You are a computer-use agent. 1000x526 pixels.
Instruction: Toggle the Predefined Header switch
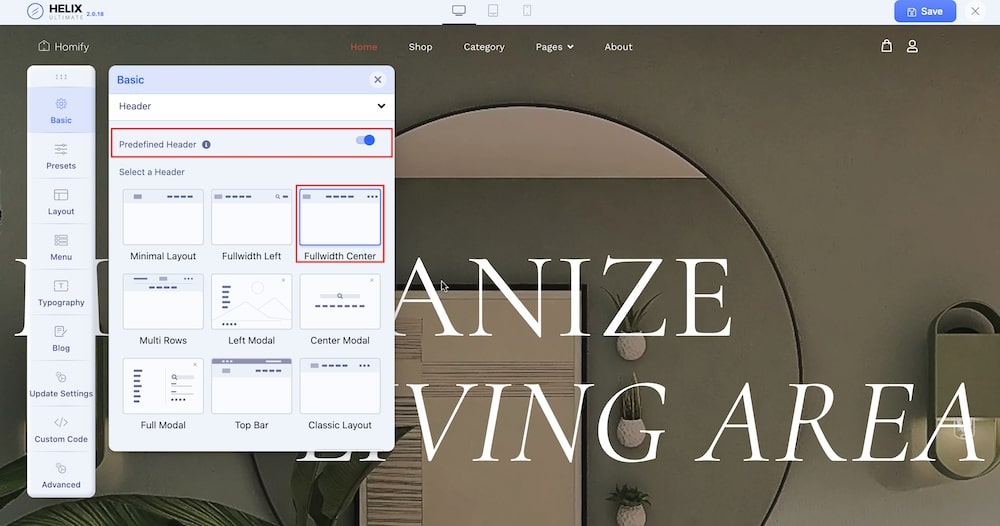(x=365, y=140)
